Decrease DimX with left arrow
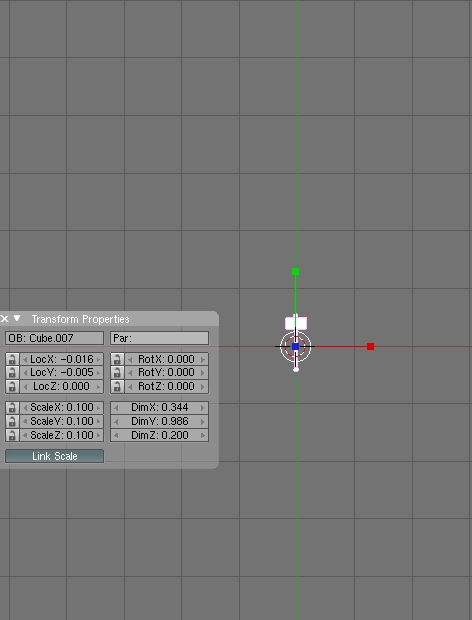The height and width of the screenshot is (620, 472). coord(116,407)
